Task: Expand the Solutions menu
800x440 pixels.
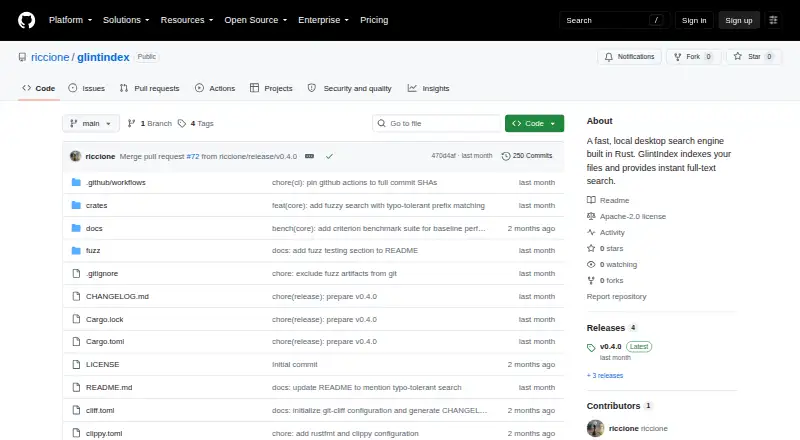Action: coord(126,20)
